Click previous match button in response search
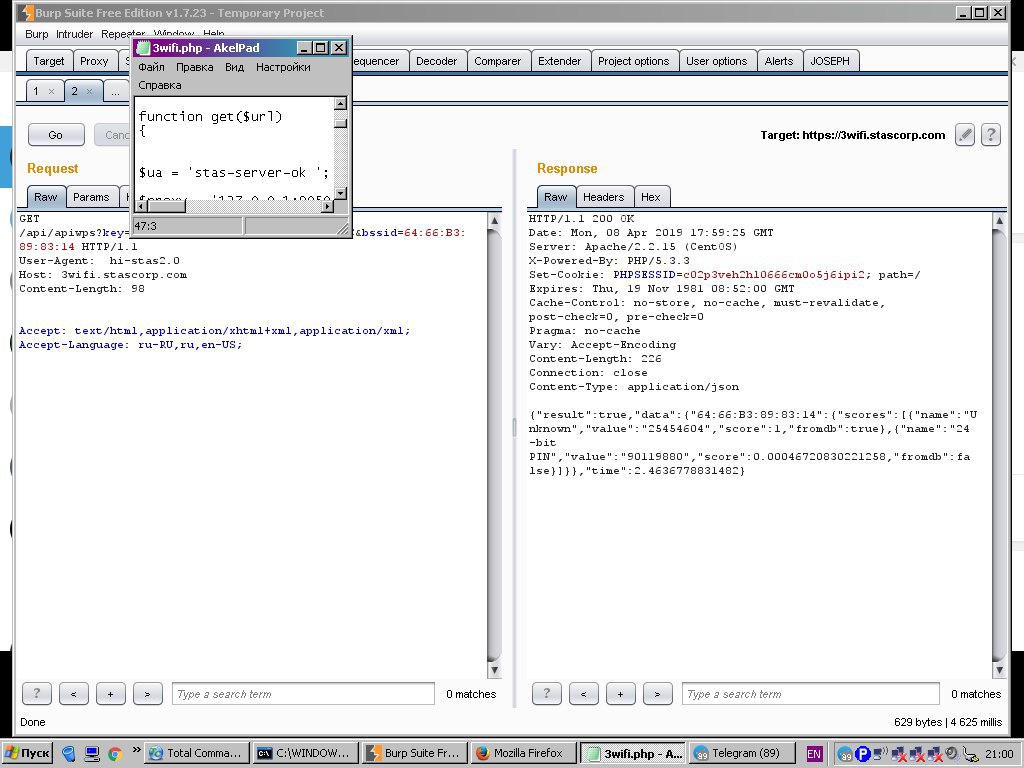Image resolution: width=1024 pixels, height=768 pixels. point(584,694)
